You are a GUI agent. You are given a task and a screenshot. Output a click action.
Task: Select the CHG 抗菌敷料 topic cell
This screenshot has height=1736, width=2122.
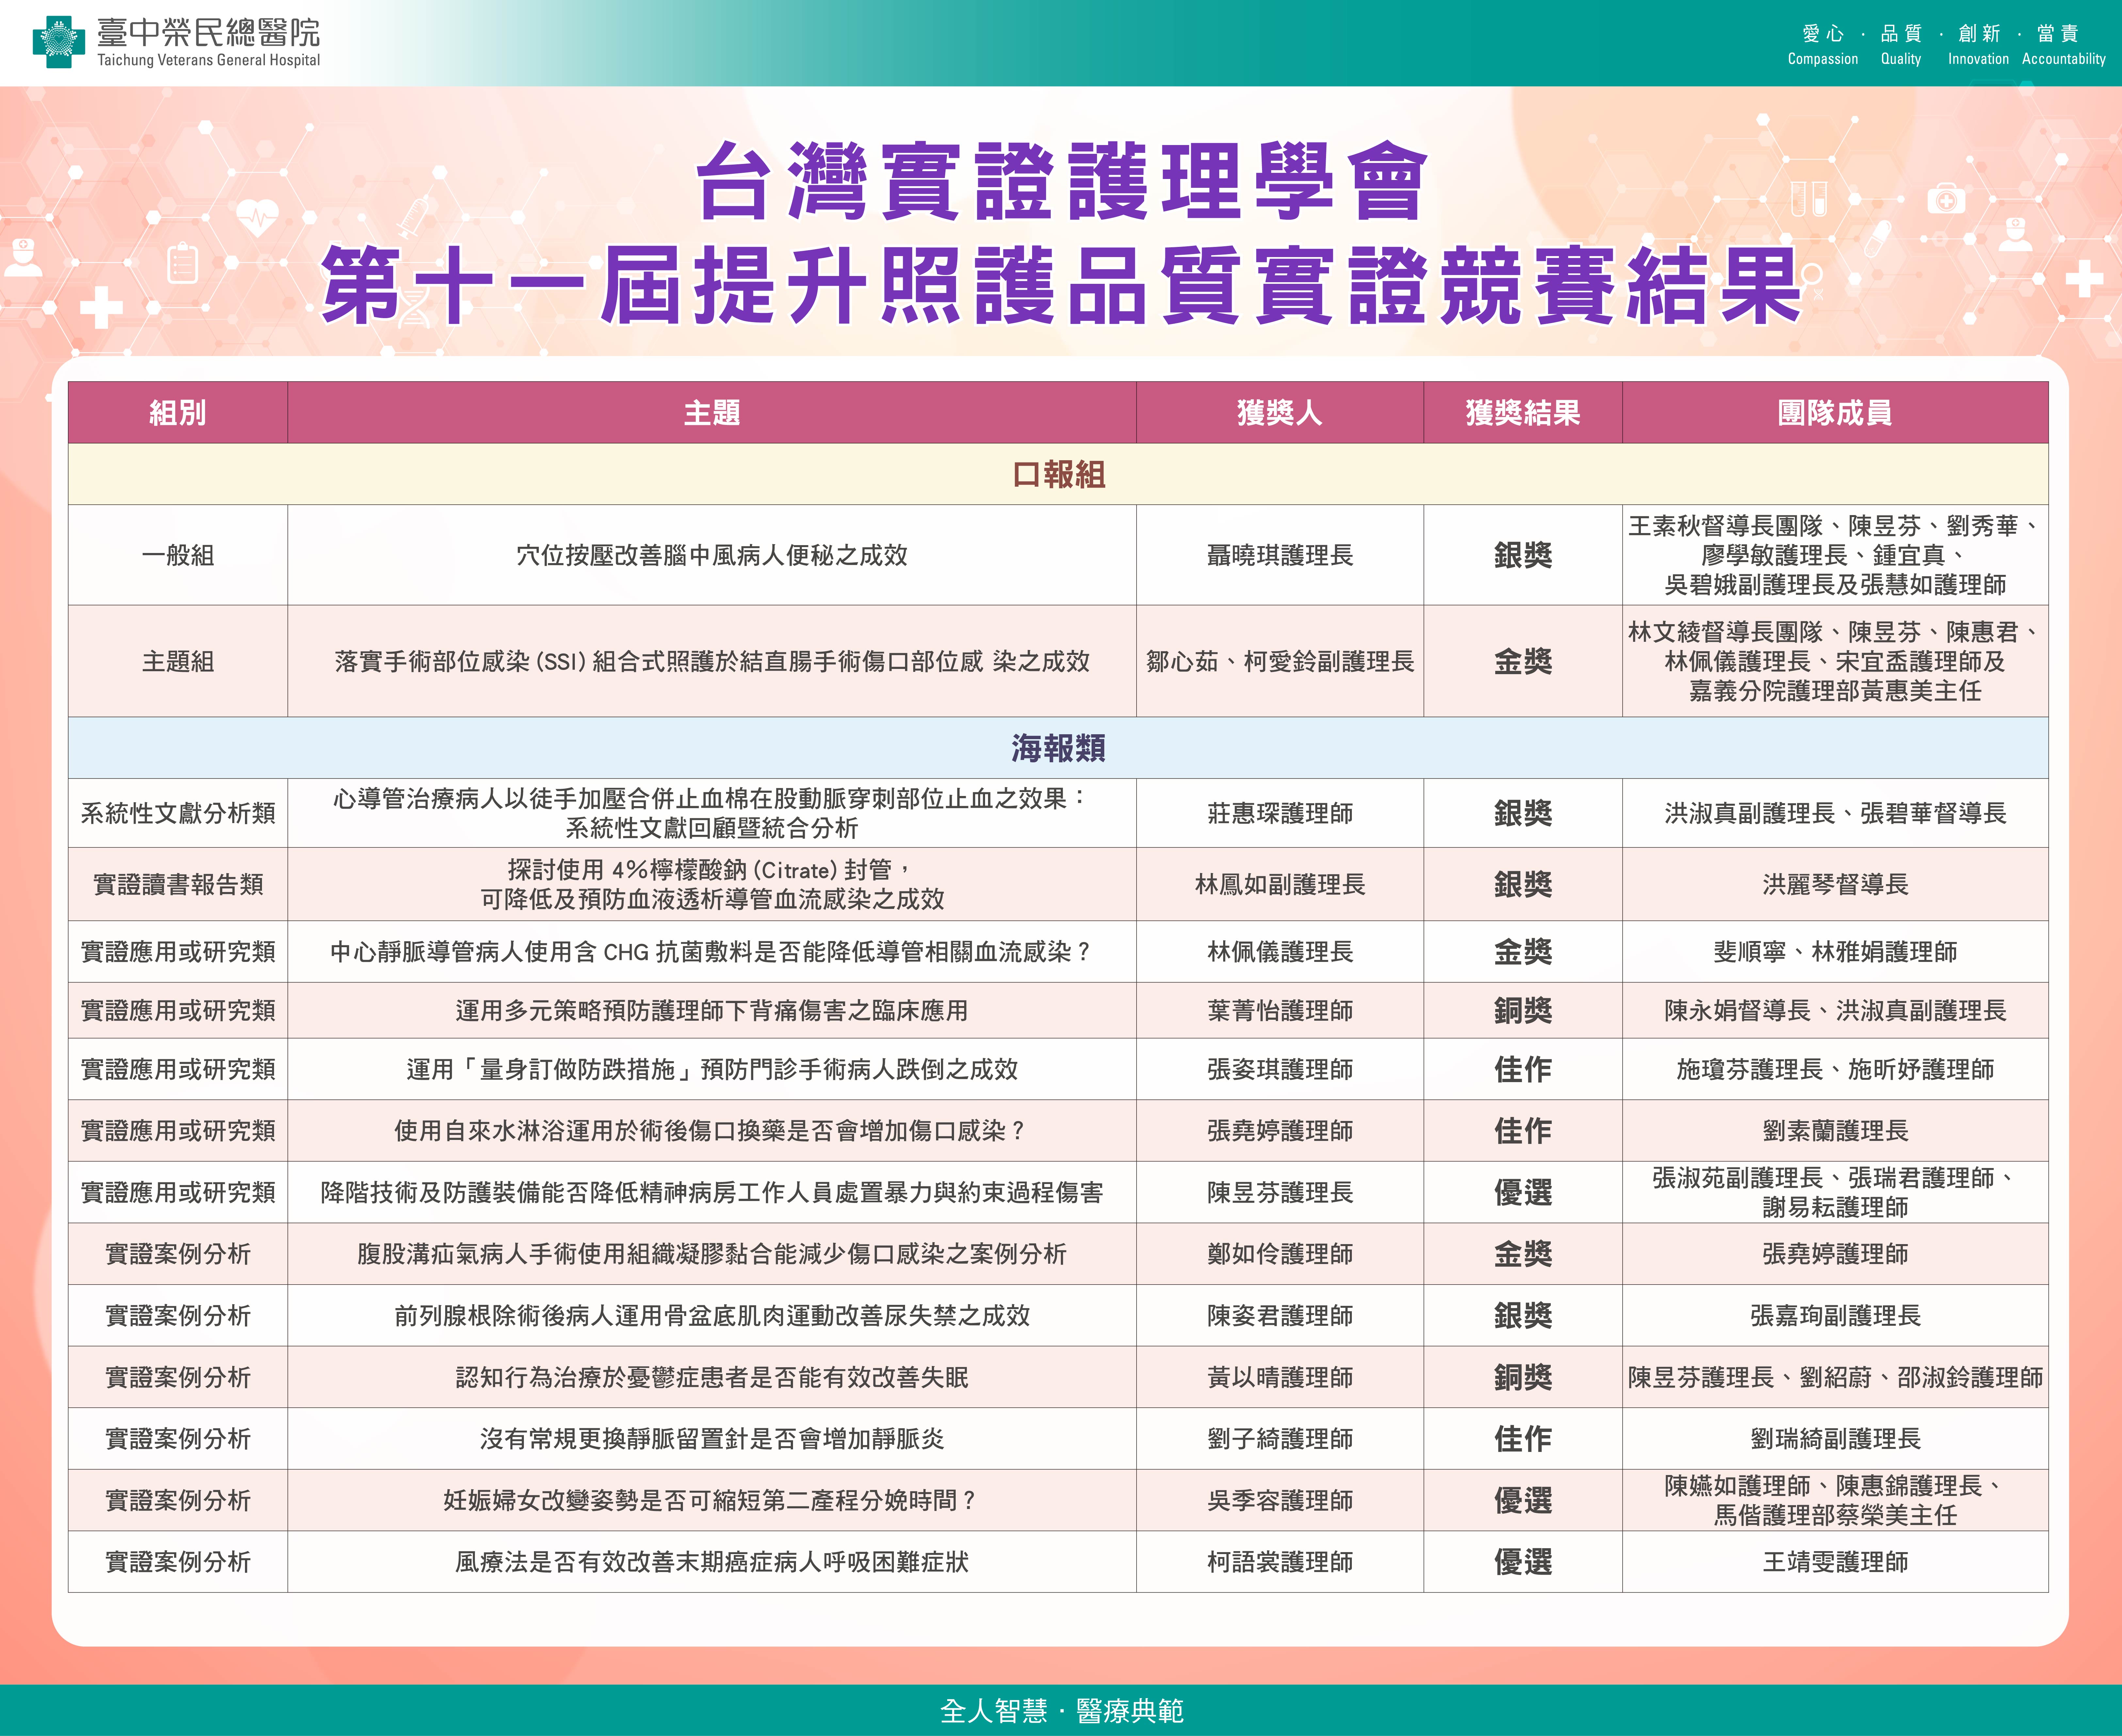coord(712,951)
